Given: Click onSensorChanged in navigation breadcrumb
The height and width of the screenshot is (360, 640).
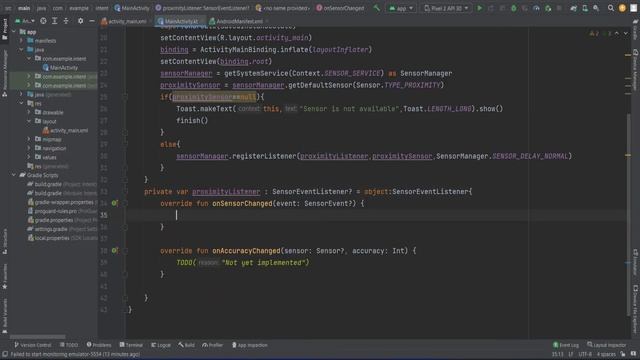Looking at the screenshot, I should (x=340, y=8).
